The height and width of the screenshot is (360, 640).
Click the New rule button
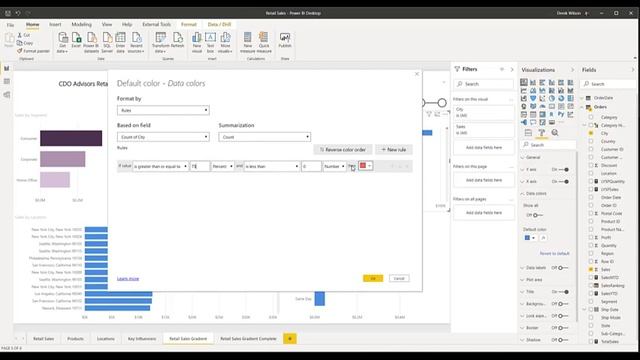tap(394, 150)
